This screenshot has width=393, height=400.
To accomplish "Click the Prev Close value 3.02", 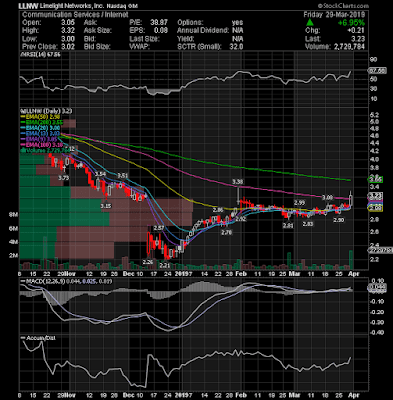I will (68, 47).
